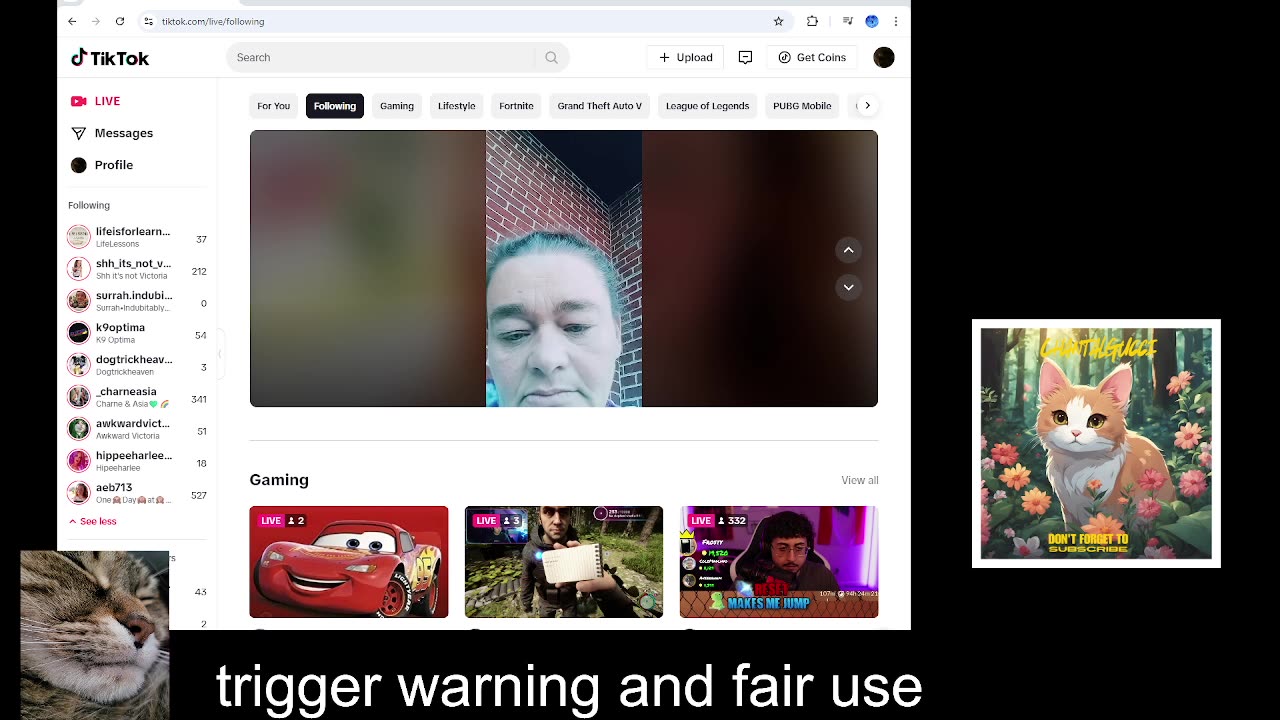Reload the TikTok page
Image resolution: width=1280 pixels, height=720 pixels.
coord(120,21)
